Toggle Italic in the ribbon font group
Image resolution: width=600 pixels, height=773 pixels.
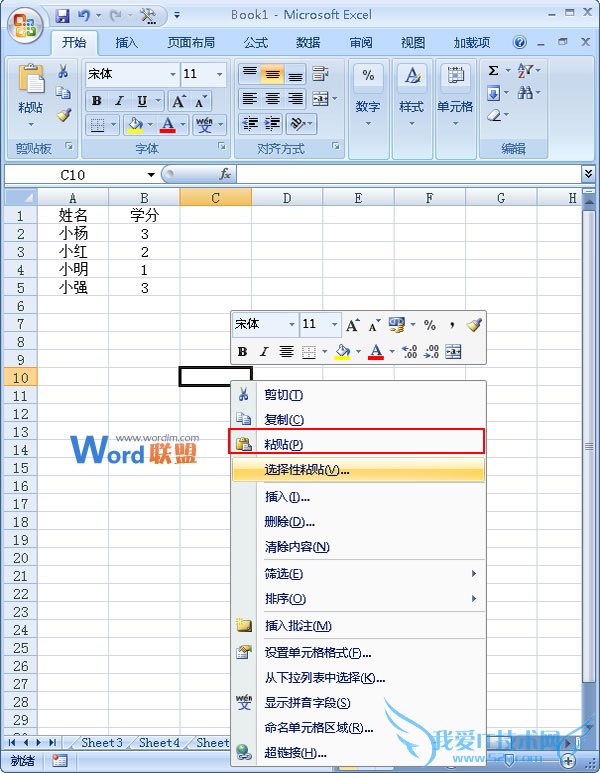(119, 101)
